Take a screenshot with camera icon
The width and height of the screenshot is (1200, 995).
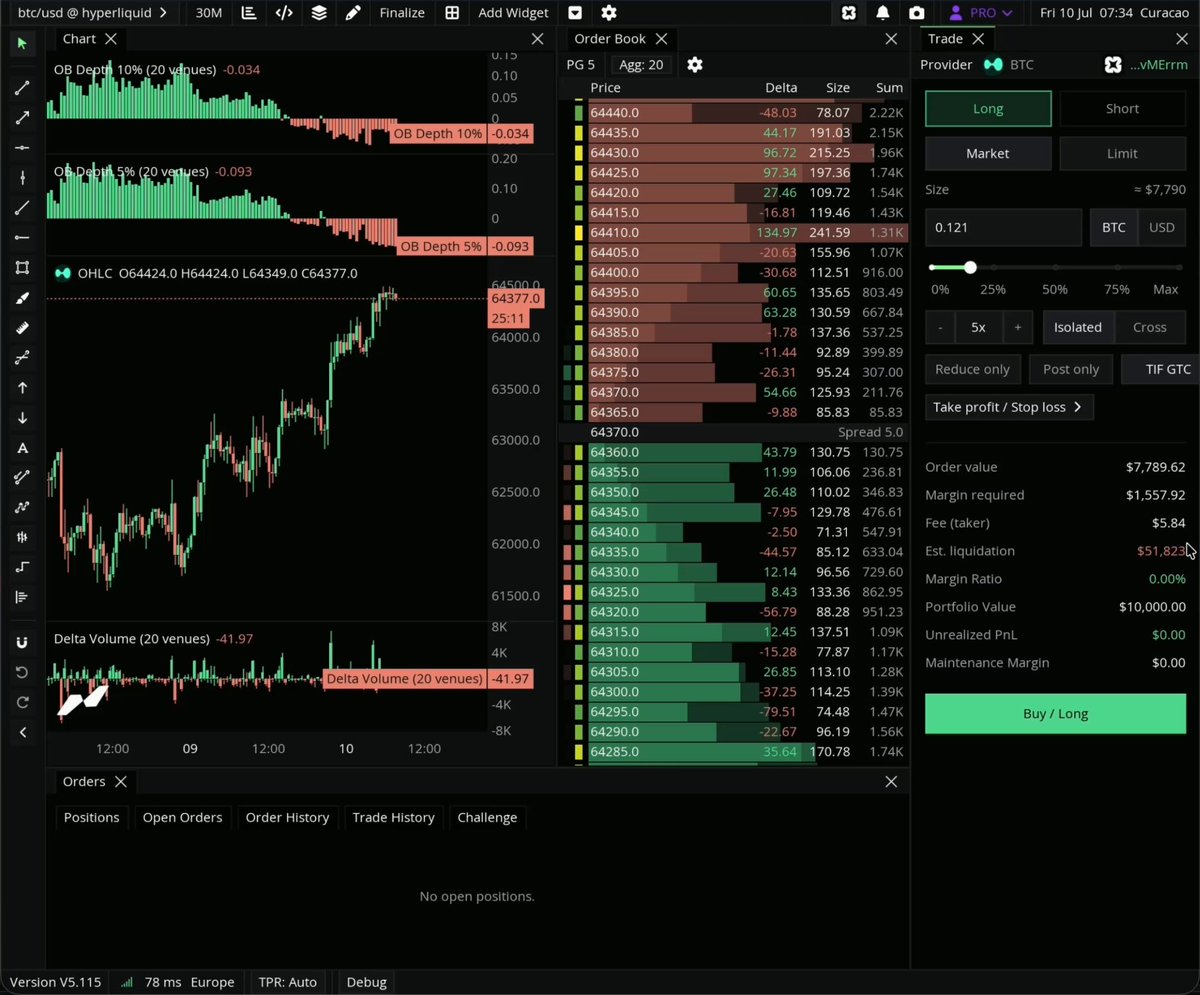click(917, 13)
